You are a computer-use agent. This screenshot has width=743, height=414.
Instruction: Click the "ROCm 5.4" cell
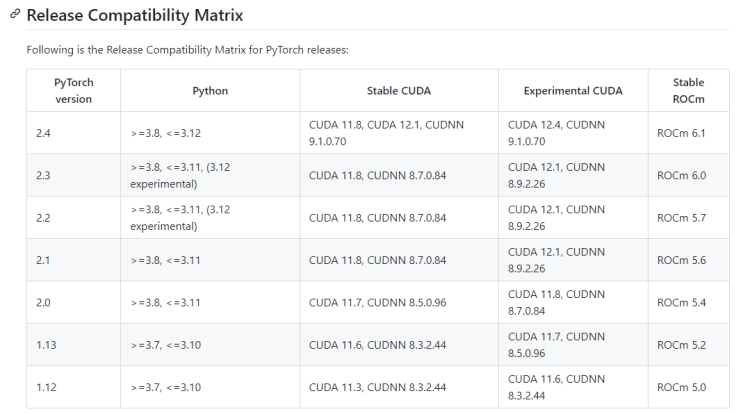click(x=689, y=303)
